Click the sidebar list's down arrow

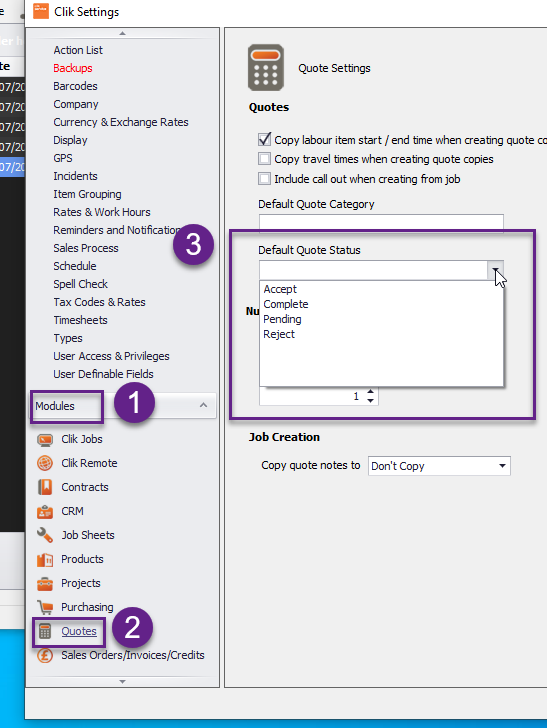click(x=123, y=682)
